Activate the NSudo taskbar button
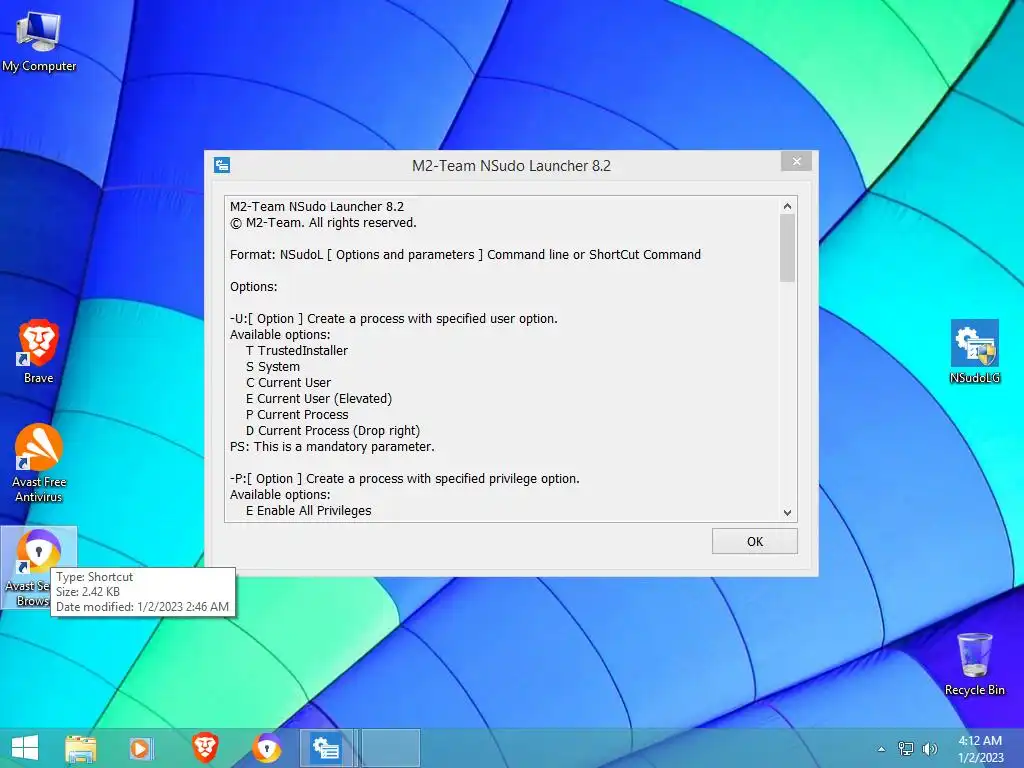This screenshot has width=1024, height=768. [x=326, y=748]
